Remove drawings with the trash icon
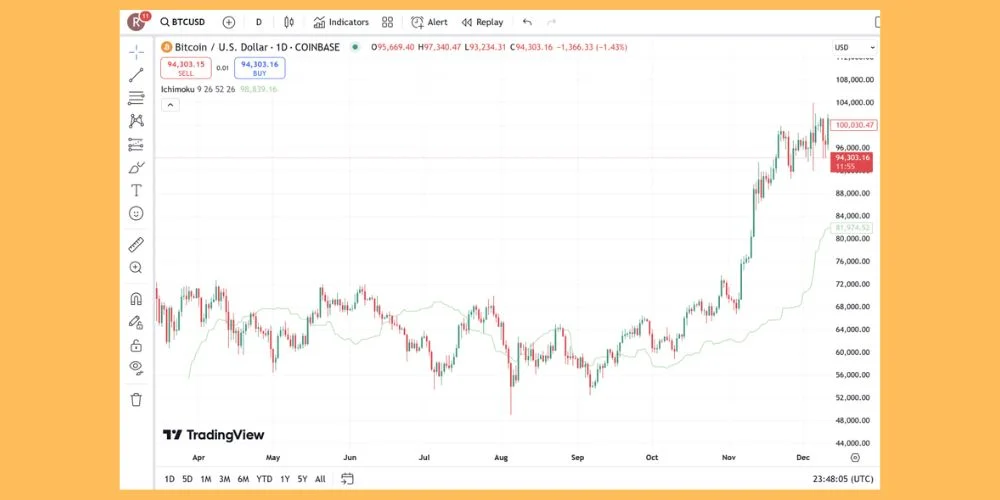Screen dimensions: 1000x500 pos(136,399)
